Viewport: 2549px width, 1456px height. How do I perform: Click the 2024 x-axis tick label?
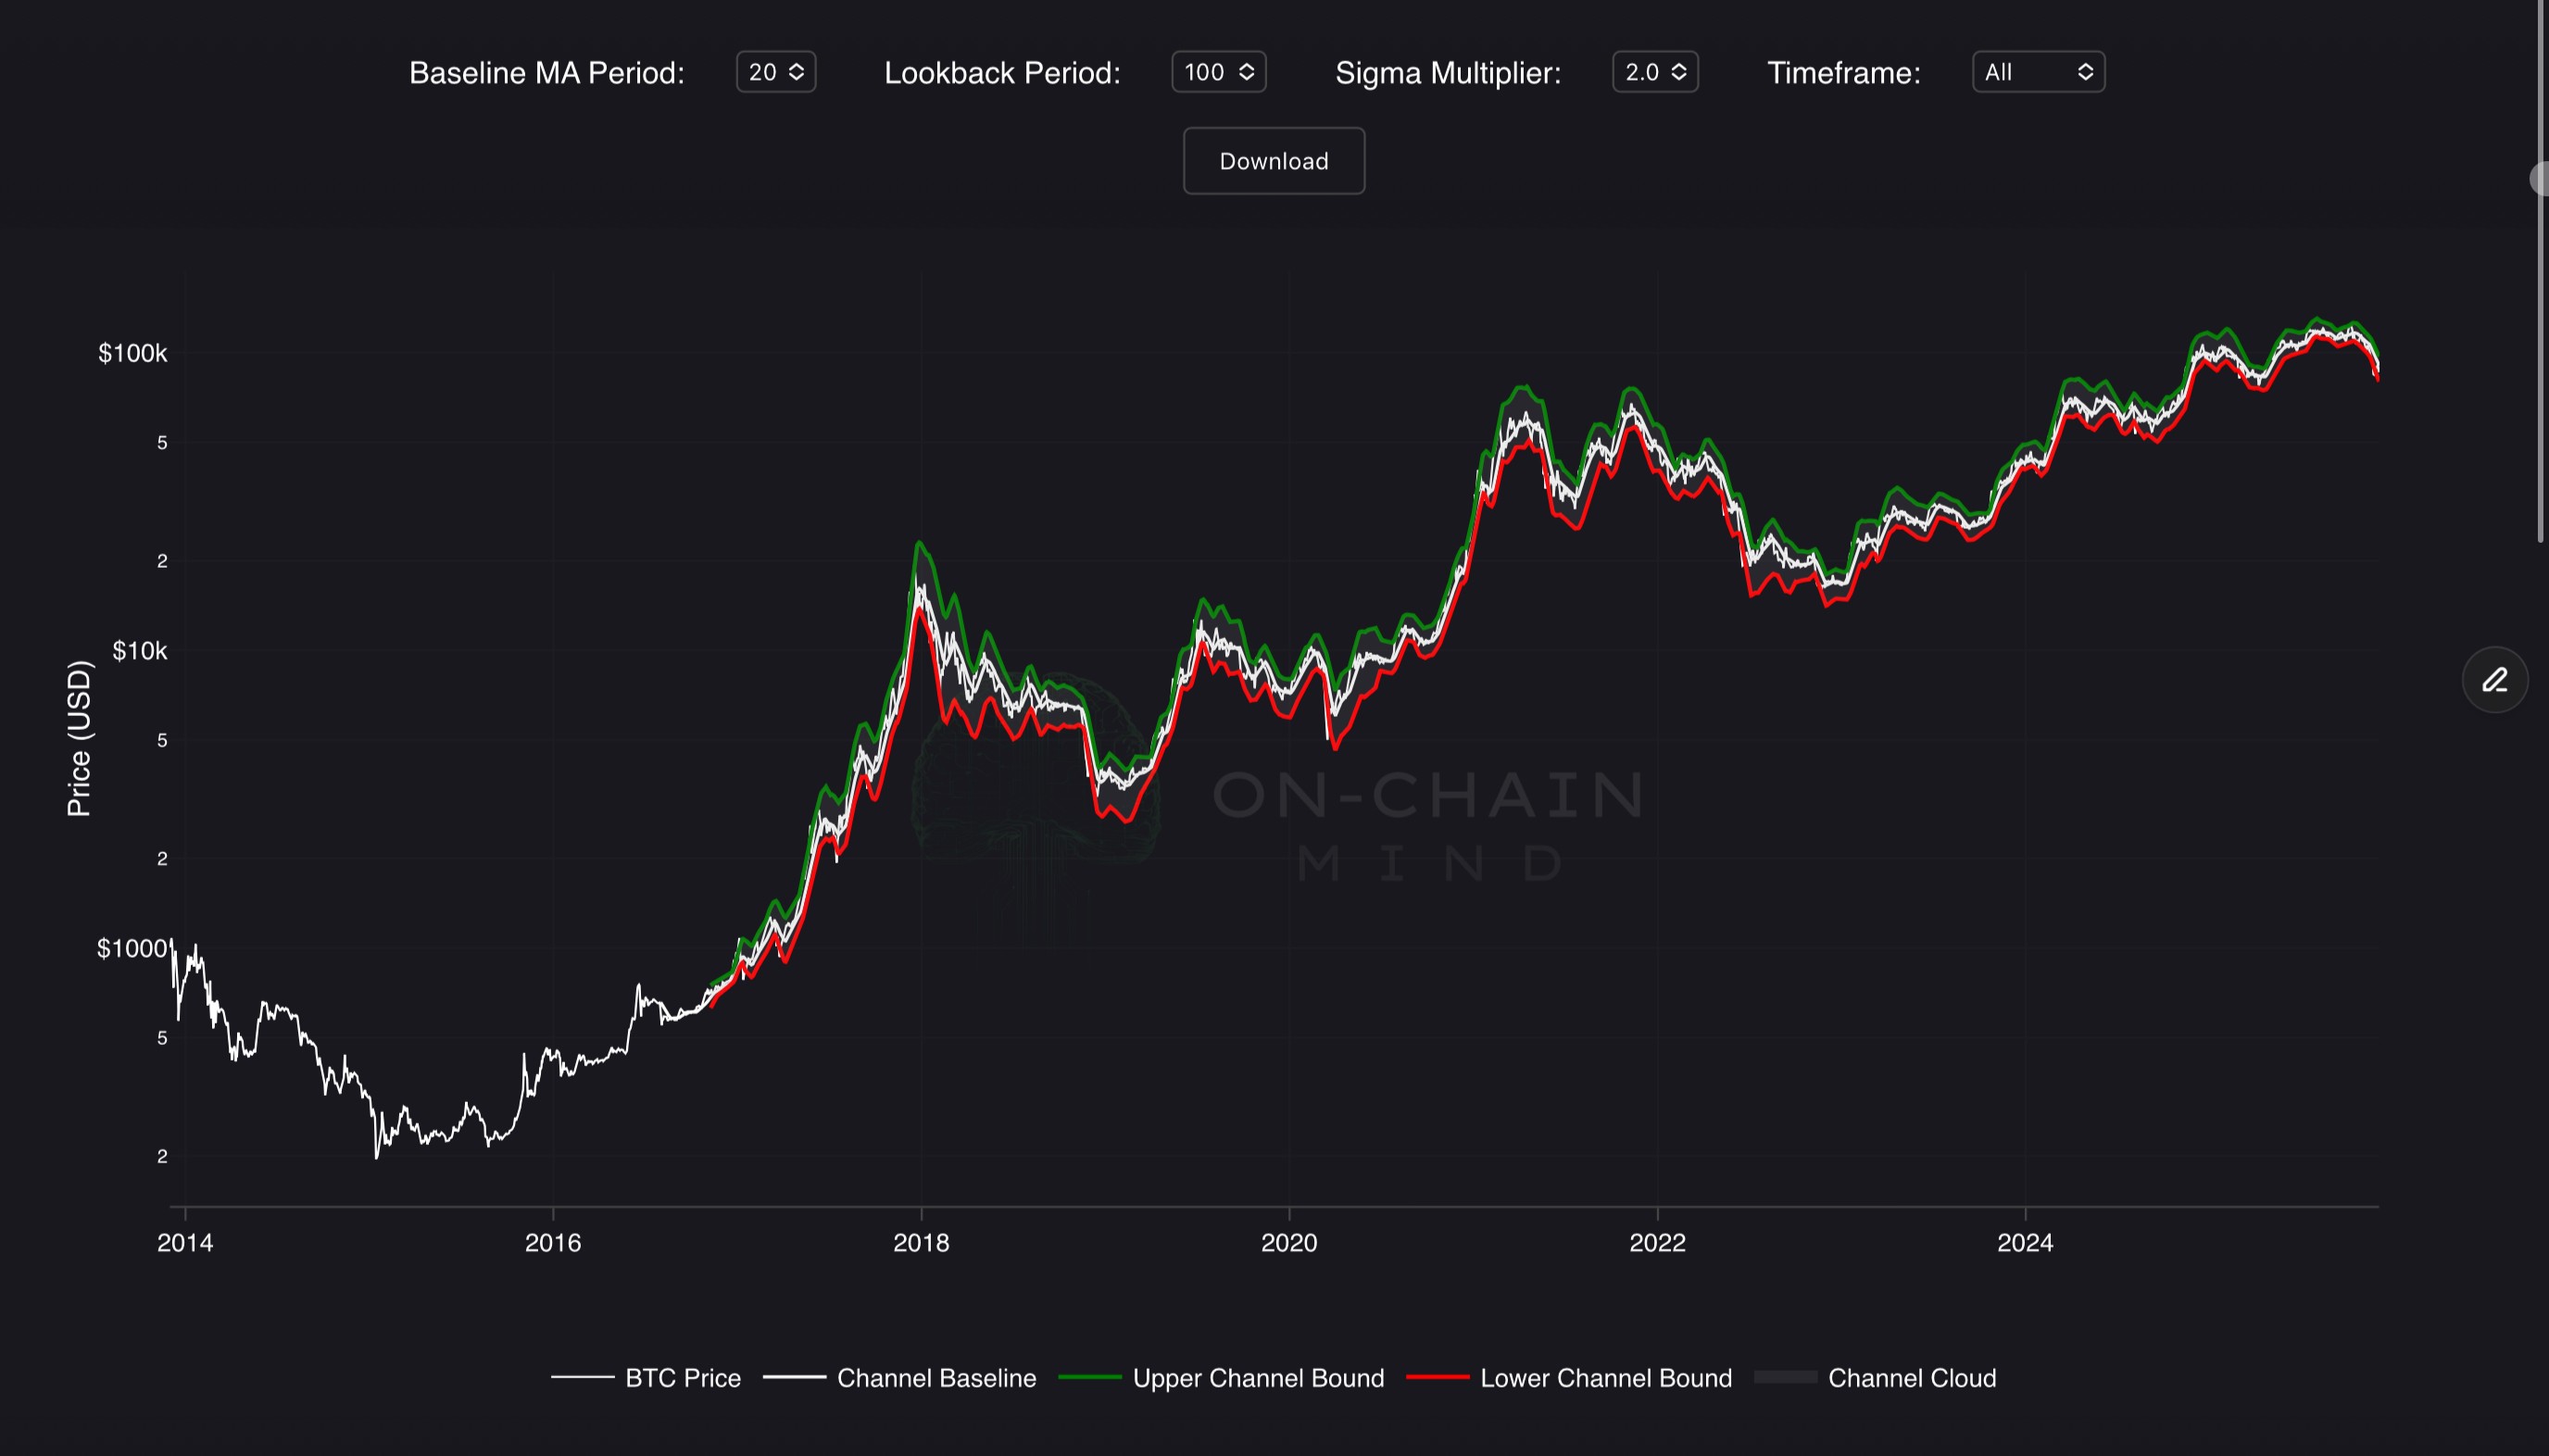coord(2024,1243)
